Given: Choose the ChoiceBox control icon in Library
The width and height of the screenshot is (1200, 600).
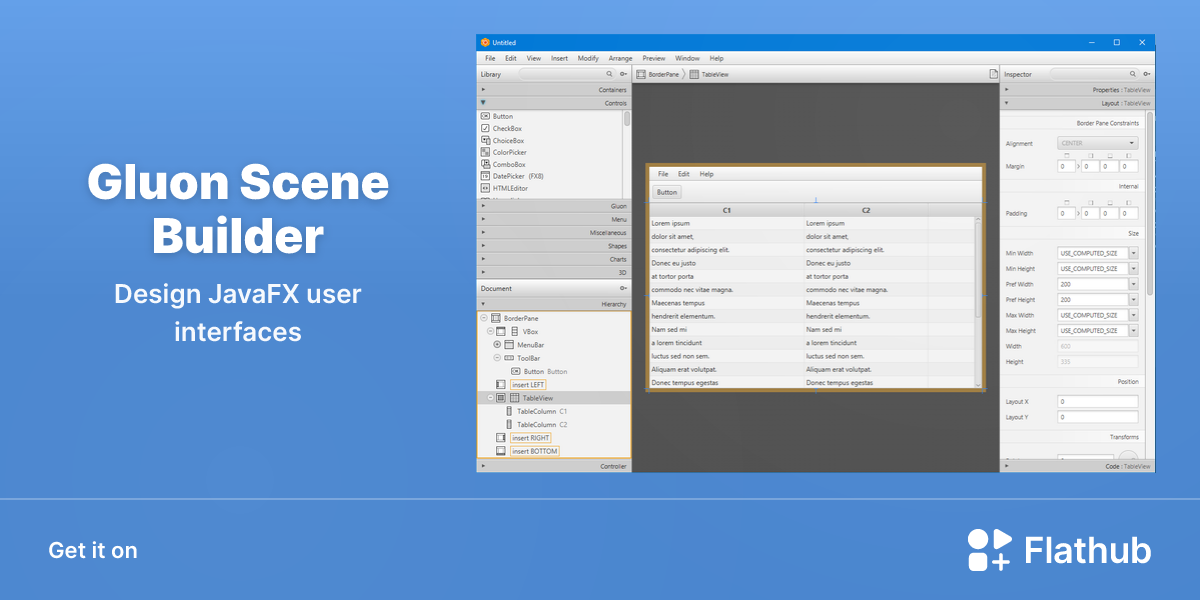Looking at the screenshot, I should [x=485, y=140].
